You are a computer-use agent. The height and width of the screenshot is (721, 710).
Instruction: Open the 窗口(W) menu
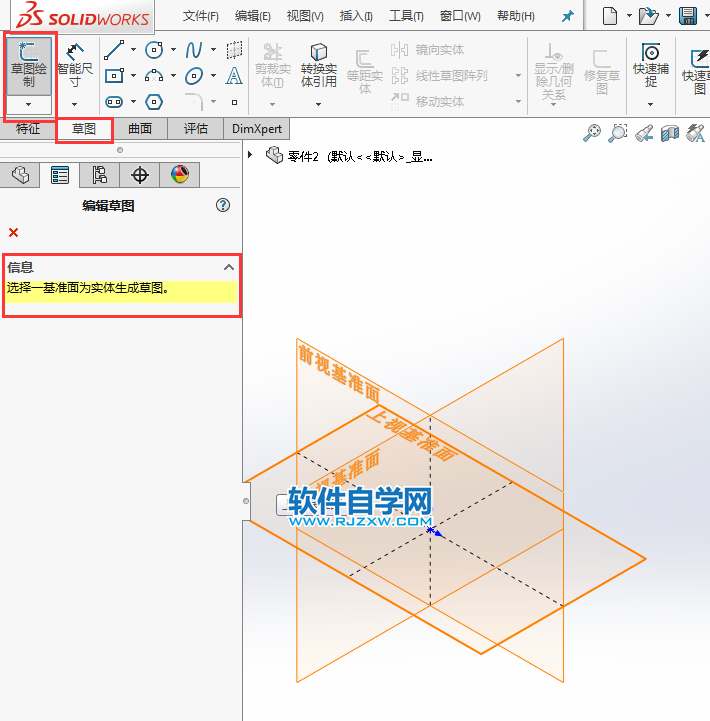coord(460,16)
